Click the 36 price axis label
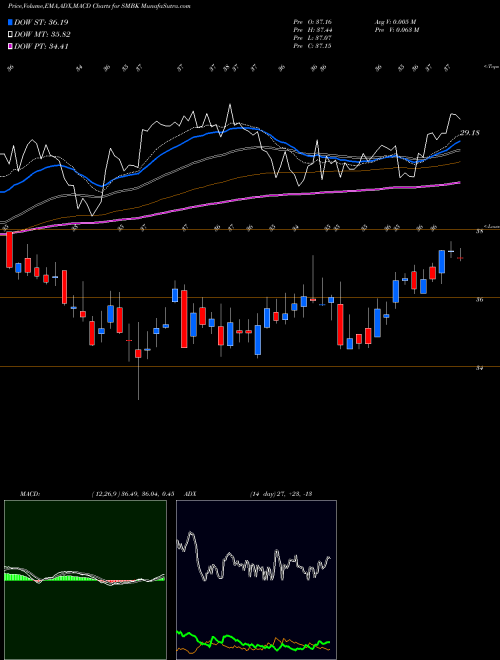The height and width of the screenshot is (660, 500). click(479, 300)
